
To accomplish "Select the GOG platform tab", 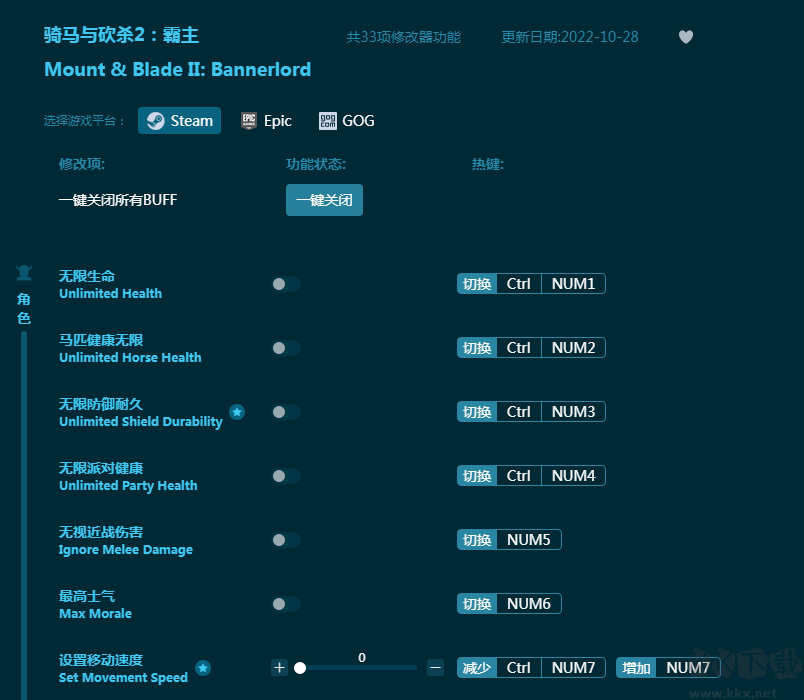I will coord(347,121).
